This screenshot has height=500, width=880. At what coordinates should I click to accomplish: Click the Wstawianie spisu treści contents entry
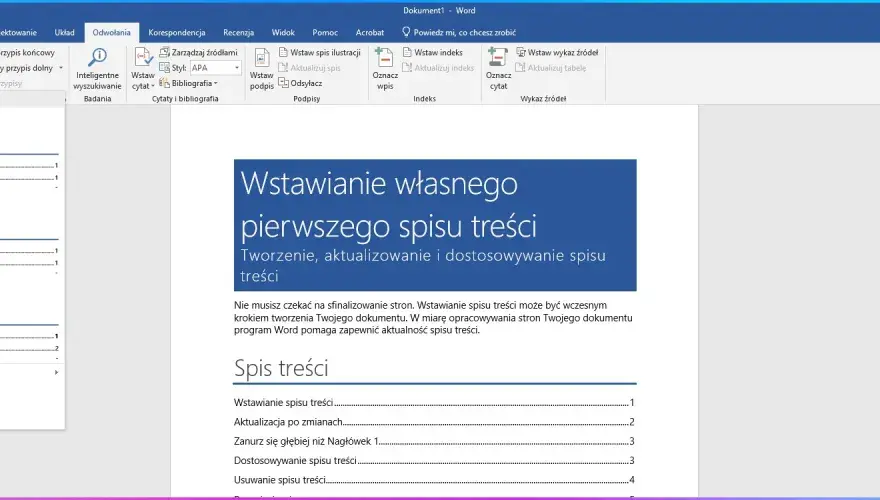[434, 402]
